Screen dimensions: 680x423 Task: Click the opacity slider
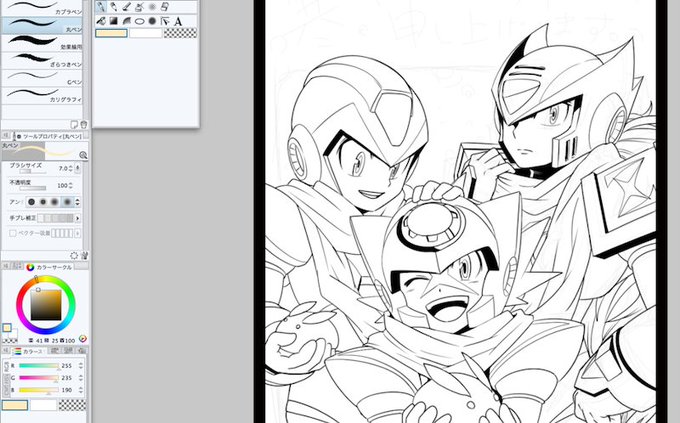(33, 188)
